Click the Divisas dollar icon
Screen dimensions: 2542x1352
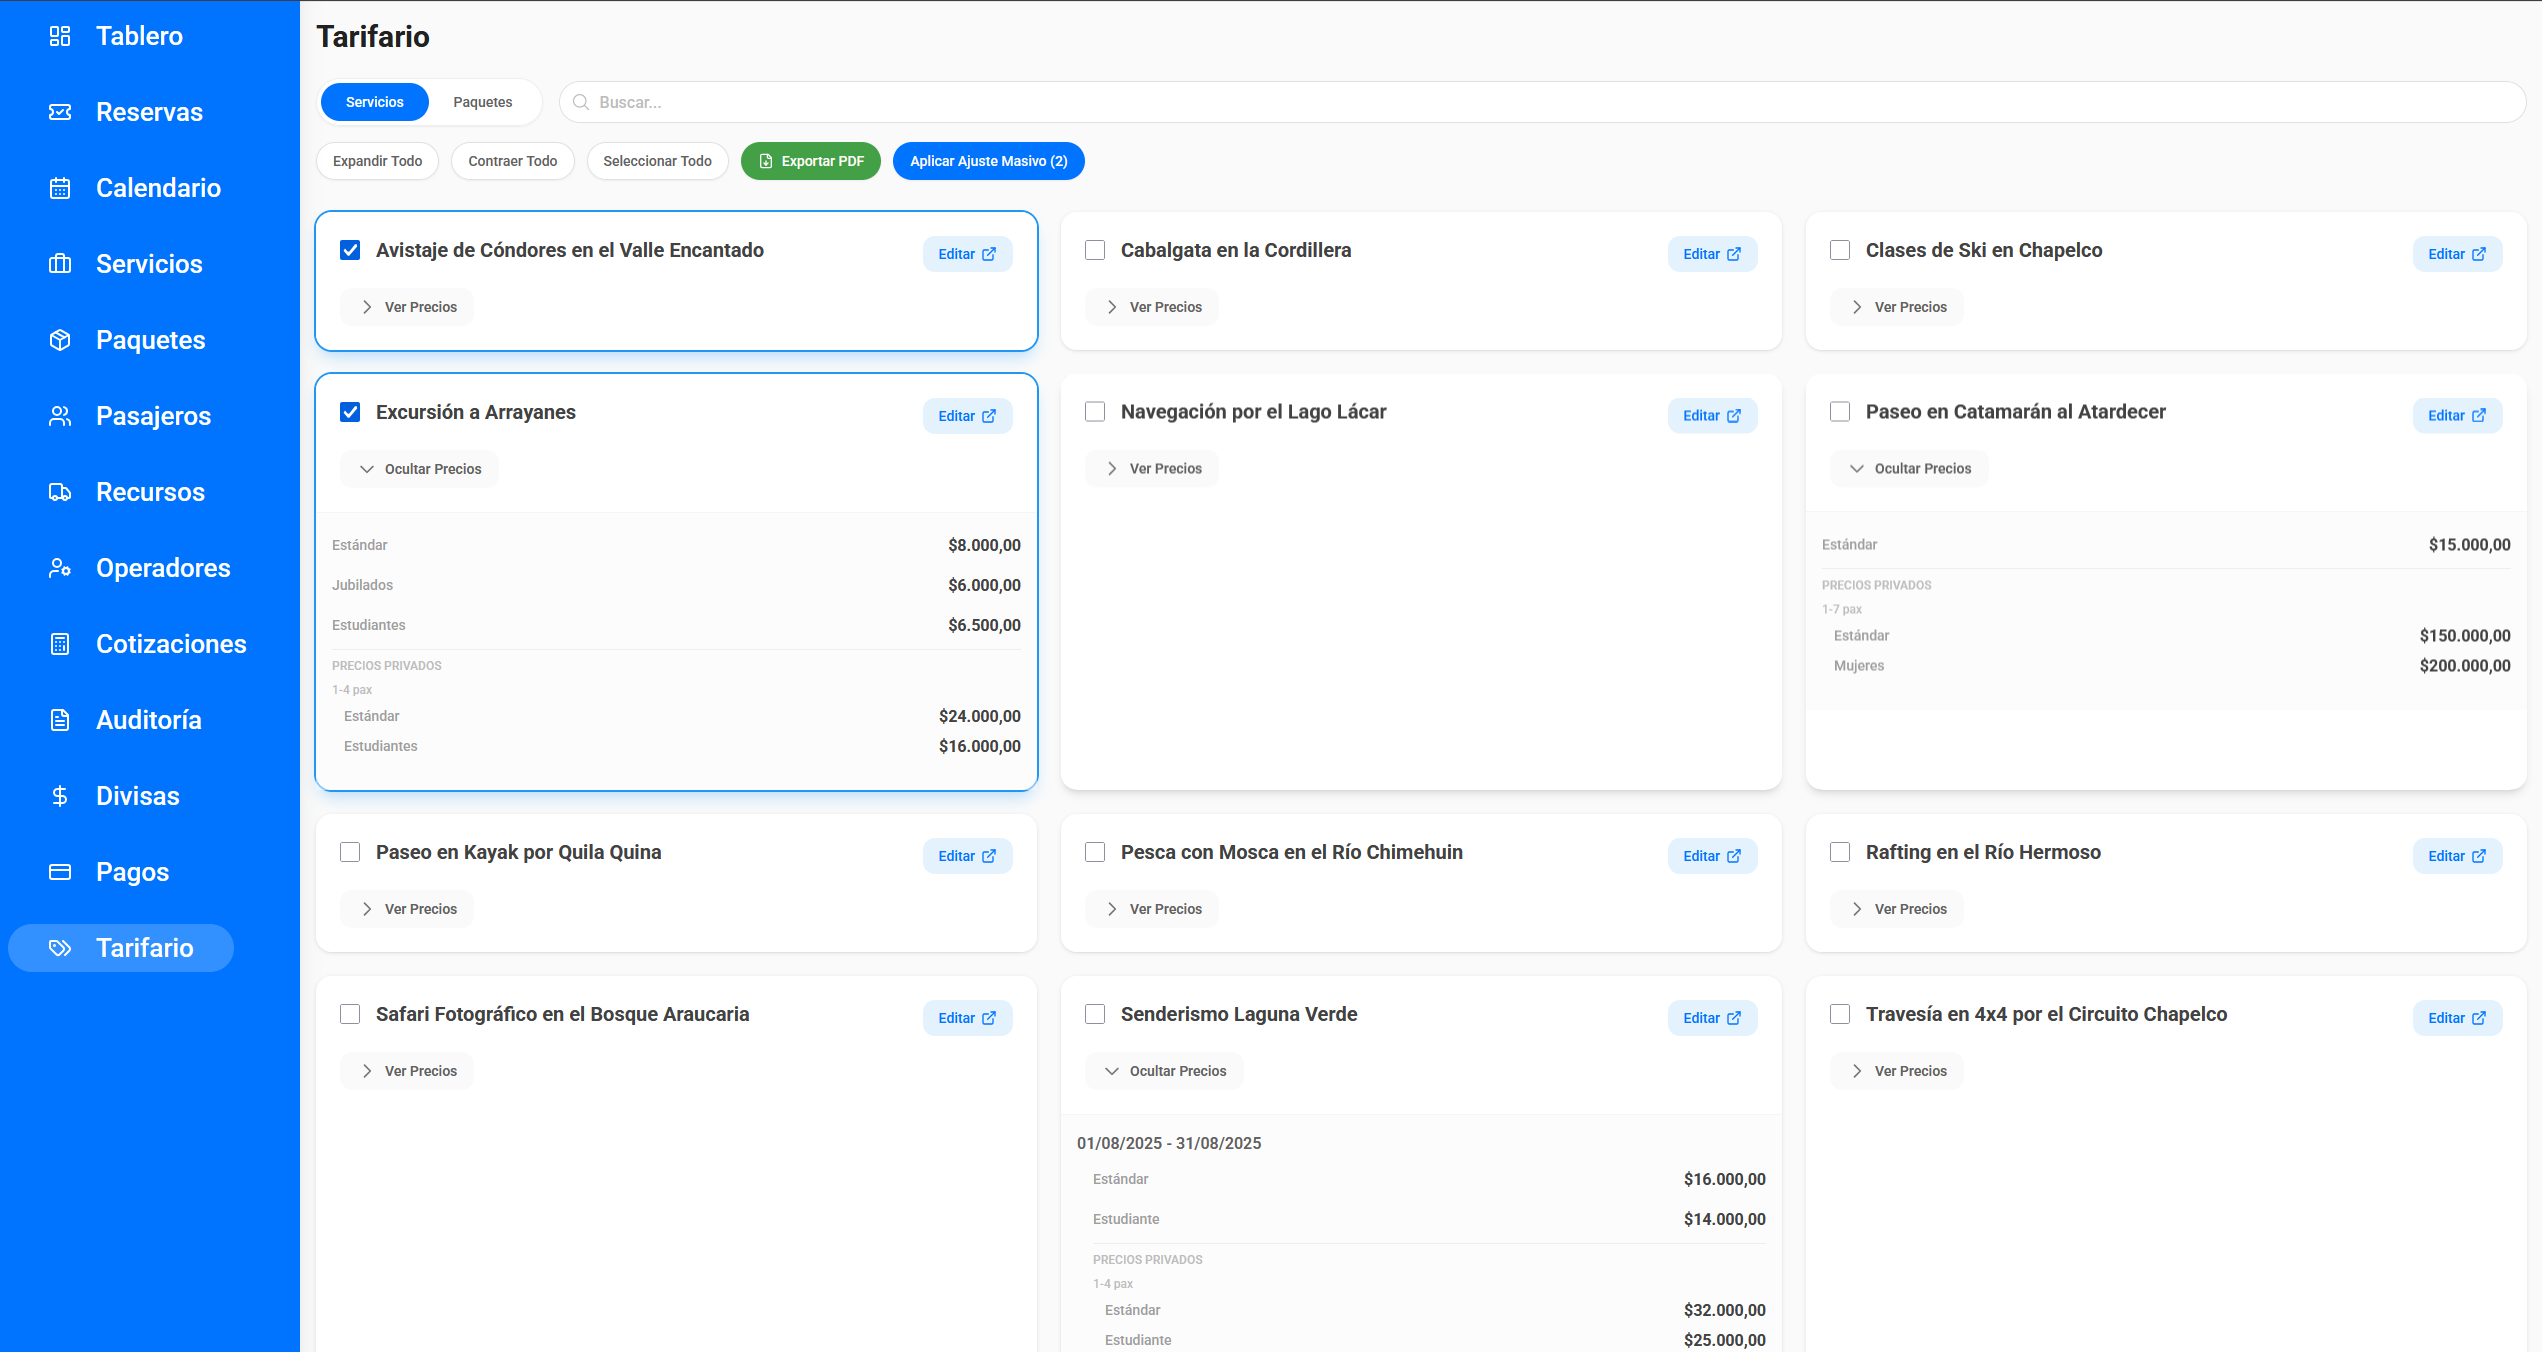pyautogui.click(x=60, y=796)
